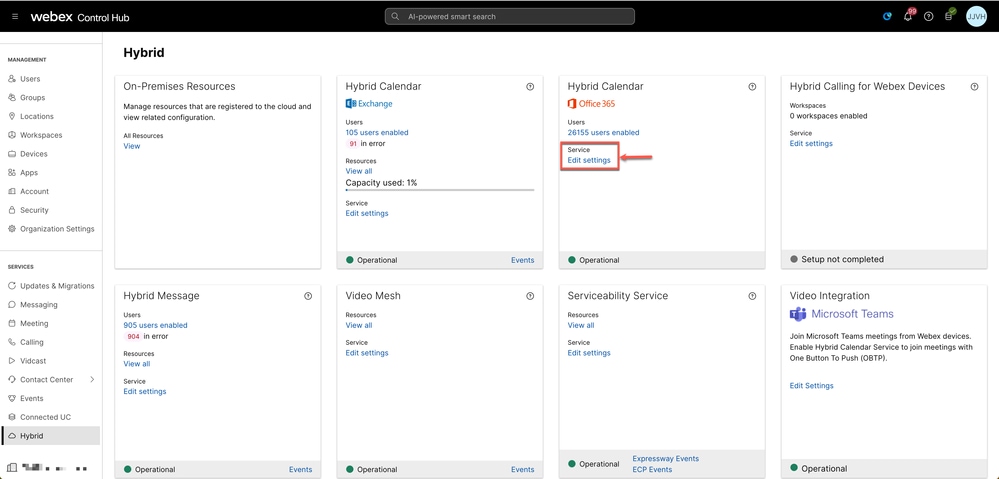Click the Updates & Migrations icon
Image resolution: width=999 pixels, height=479 pixels.
tap(12, 286)
